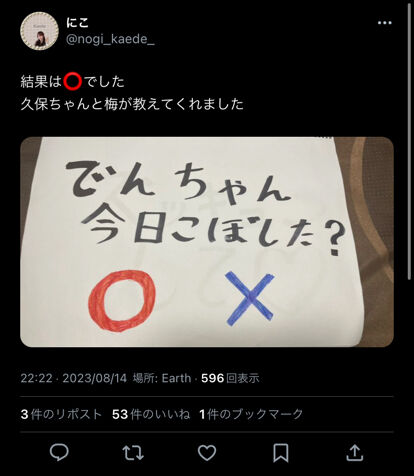Screen dimensions: 414x476
Task: Open the display name にこ
Action: click(x=77, y=23)
